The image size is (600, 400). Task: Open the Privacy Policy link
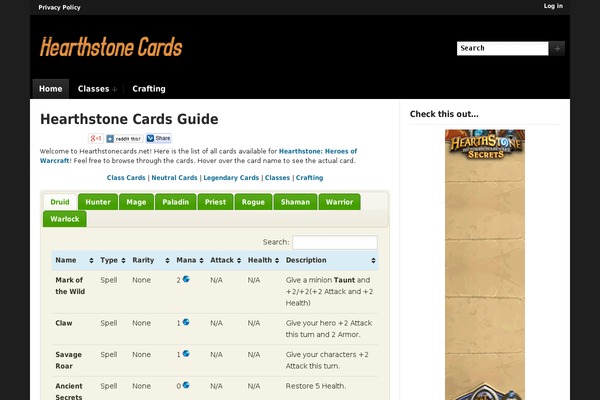click(x=59, y=7)
